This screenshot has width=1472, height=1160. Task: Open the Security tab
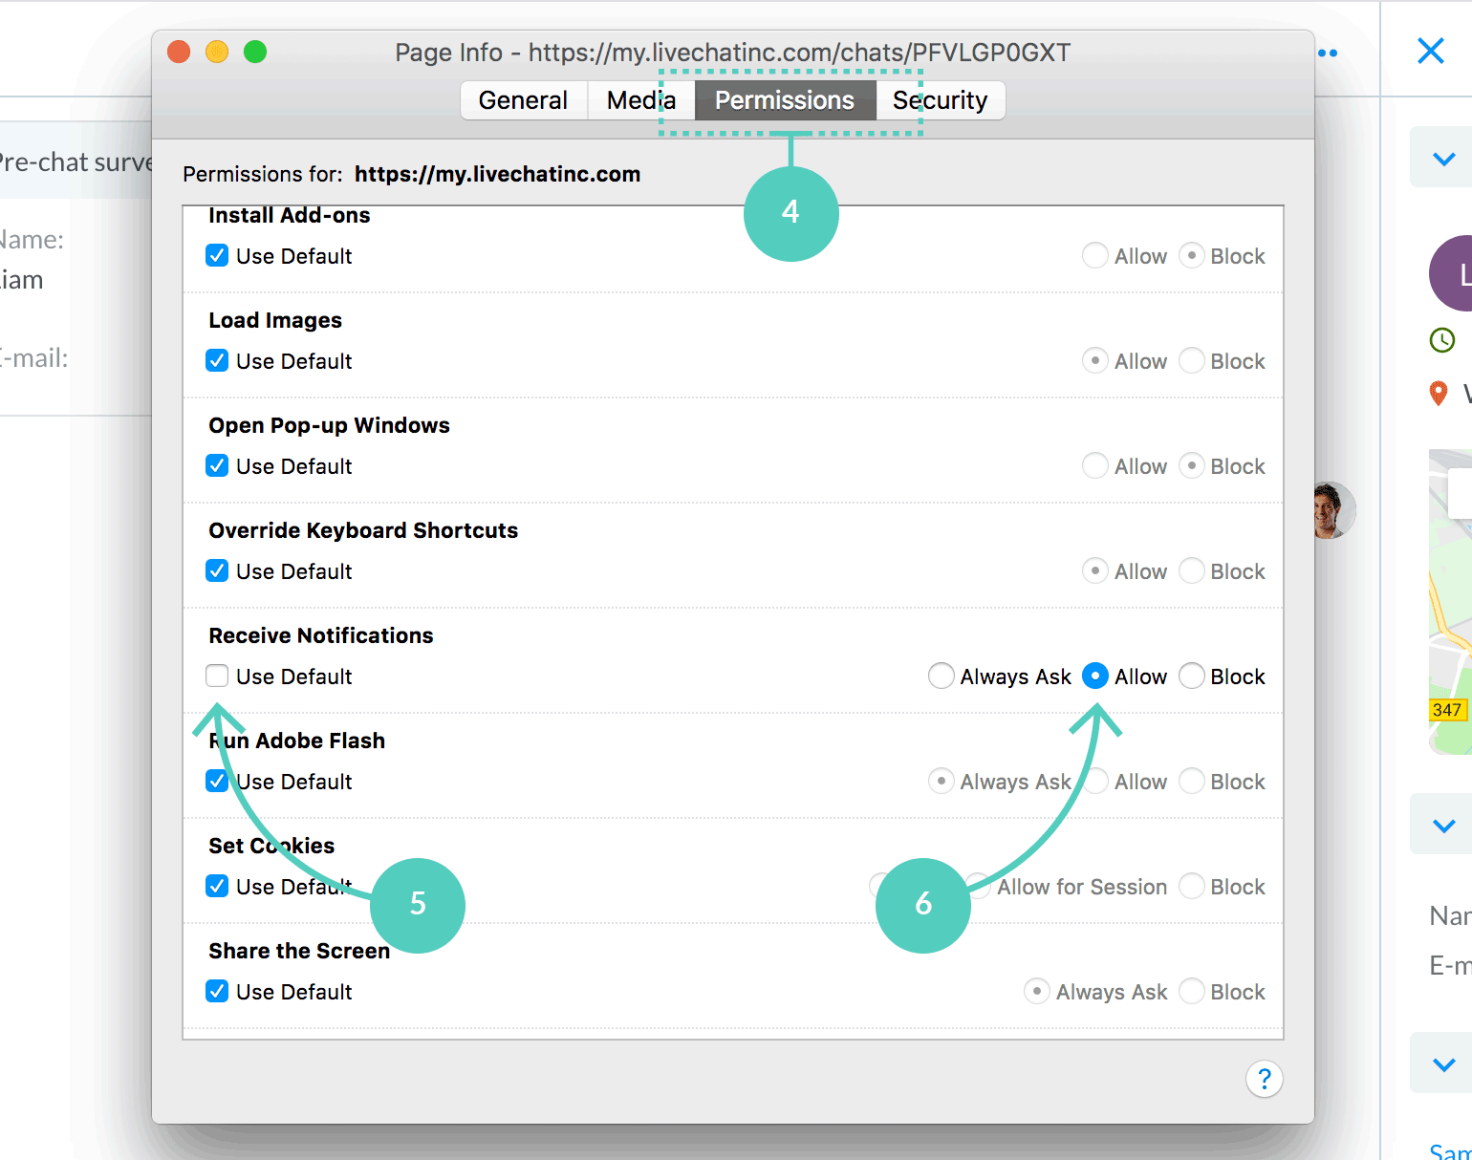click(940, 100)
